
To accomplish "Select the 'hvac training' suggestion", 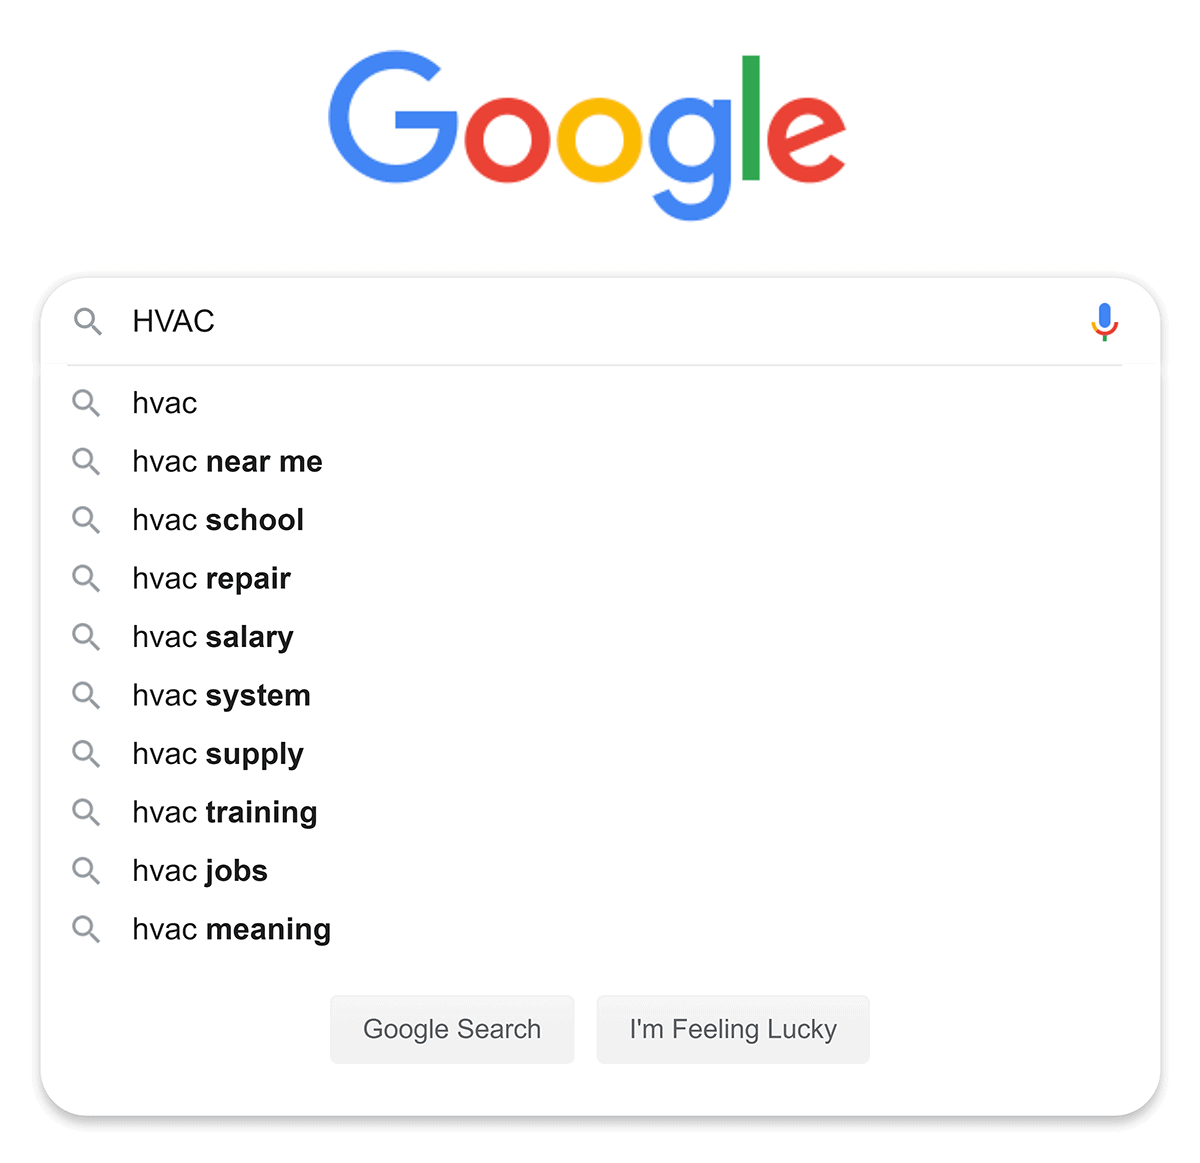I will pos(225,813).
